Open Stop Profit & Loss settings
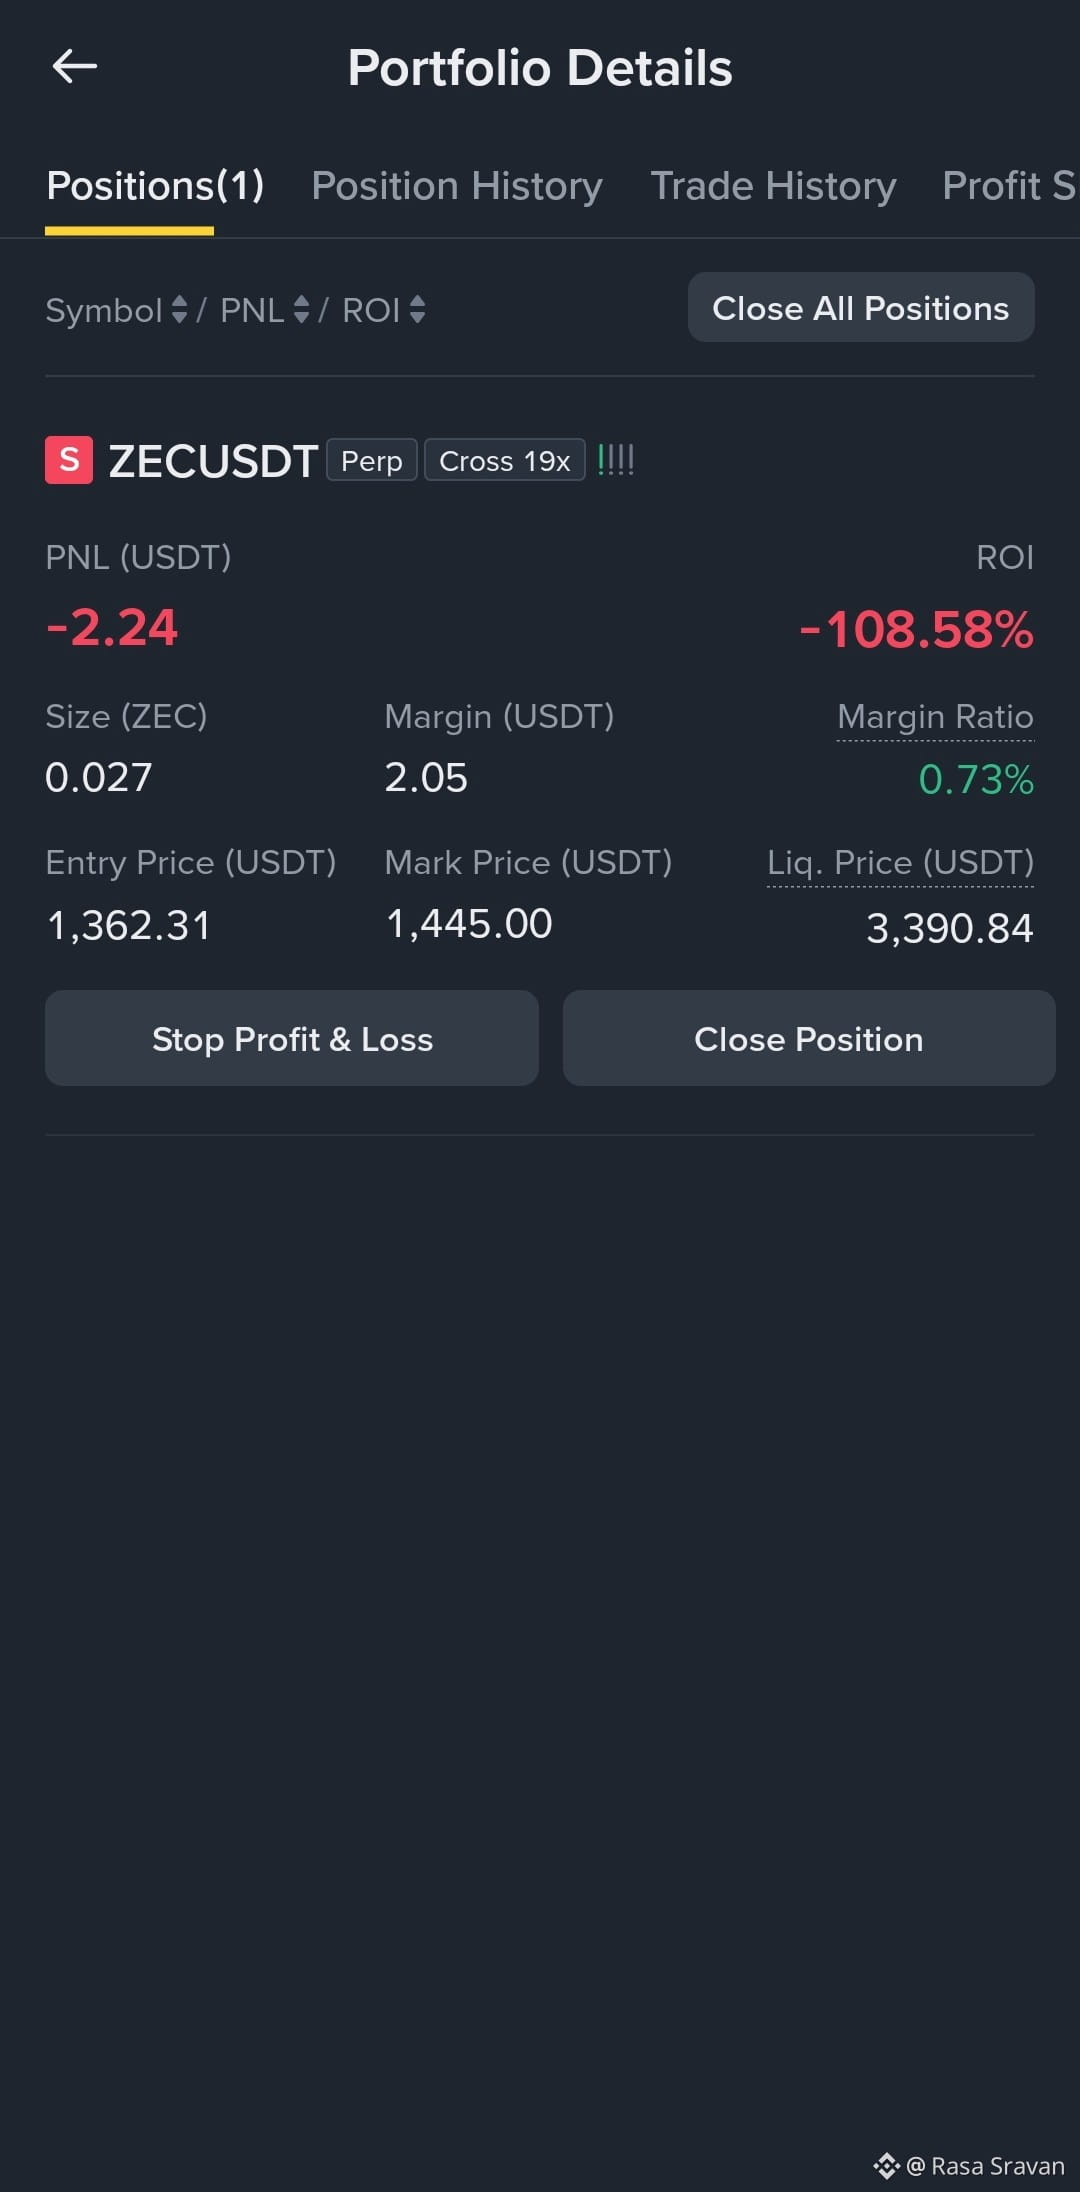Viewport: 1080px width, 2192px height. point(292,1038)
